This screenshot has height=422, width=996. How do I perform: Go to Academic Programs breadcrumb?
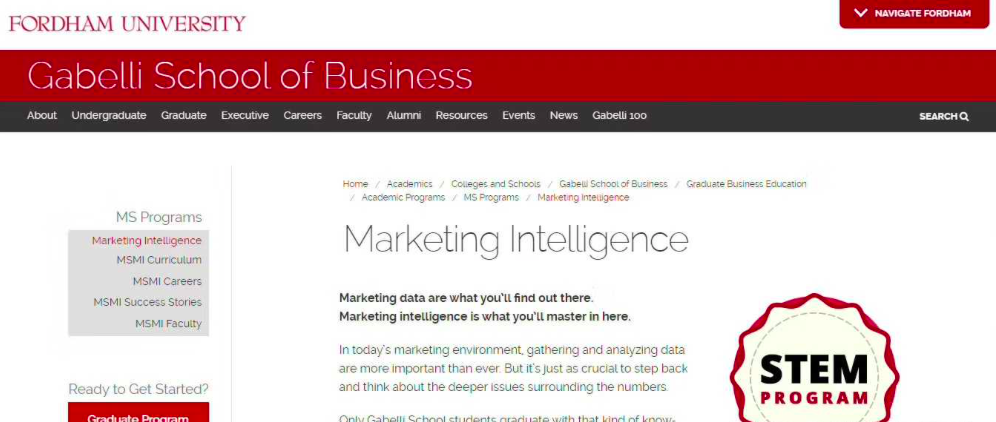[403, 197]
